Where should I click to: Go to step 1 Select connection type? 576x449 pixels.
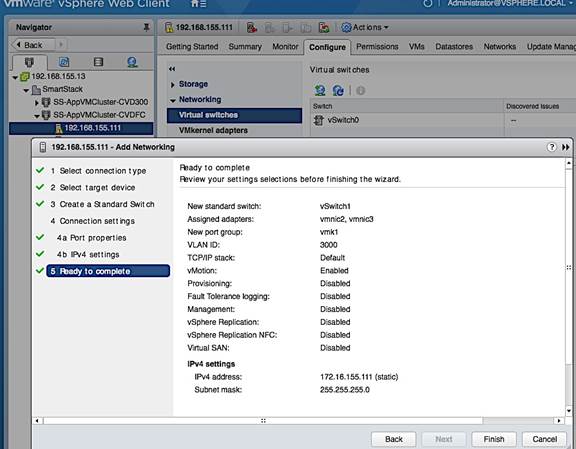coord(98,171)
